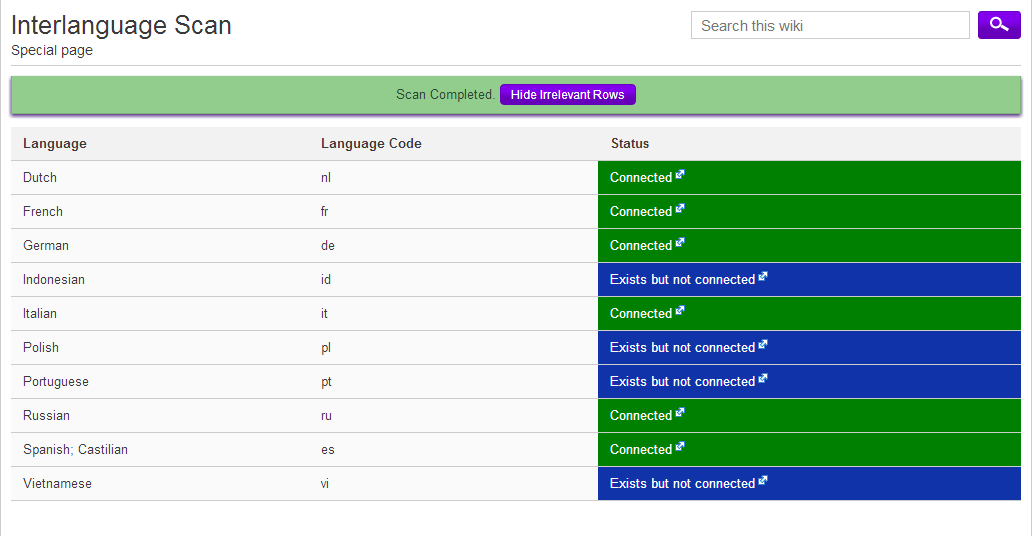Screen dimensions: 1032x536
Task: Open the Spanish Connected status link
Action: click(640, 450)
